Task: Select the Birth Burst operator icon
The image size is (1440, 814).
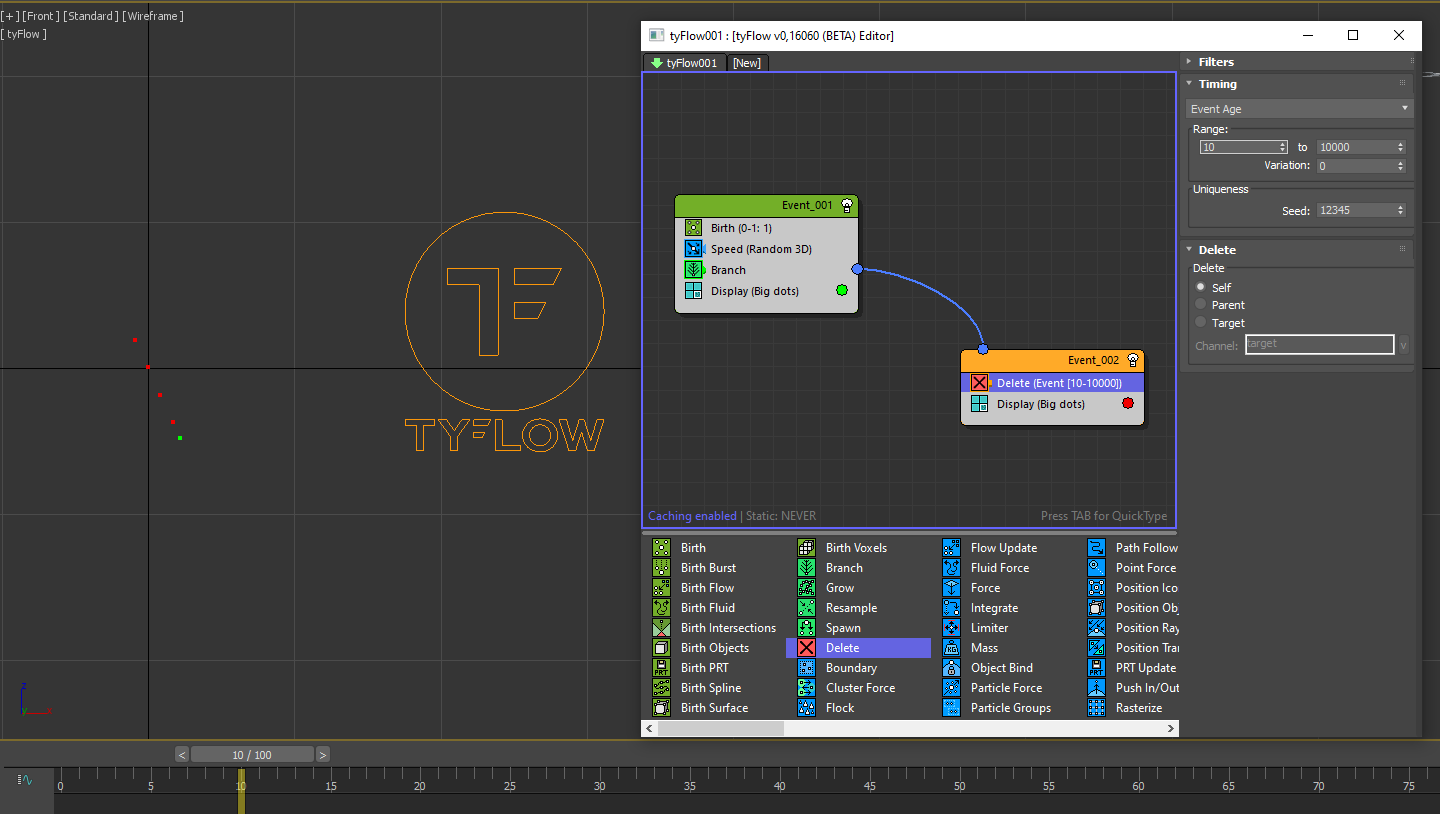Action: point(661,568)
